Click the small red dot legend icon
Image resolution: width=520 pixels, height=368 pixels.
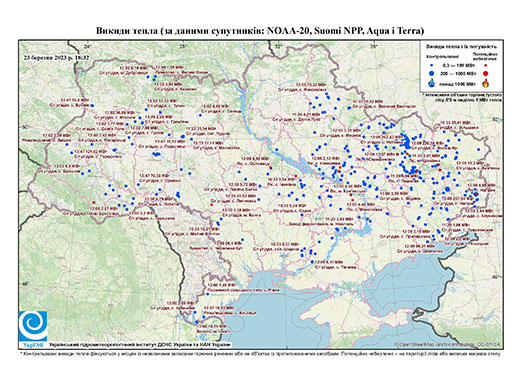click(486, 66)
